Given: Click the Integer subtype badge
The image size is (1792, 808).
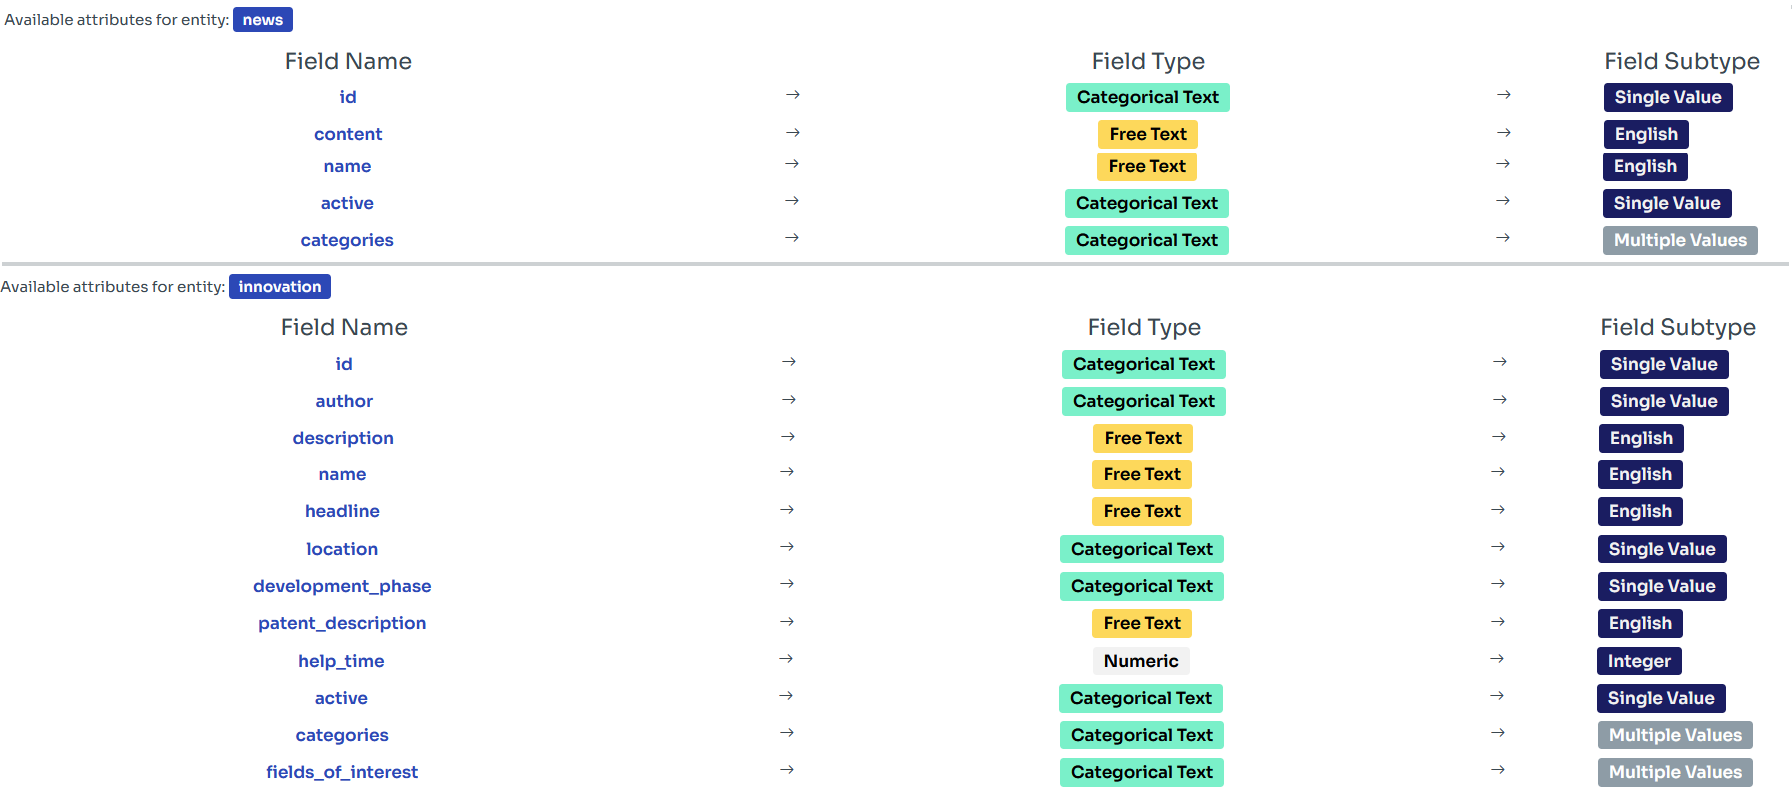Looking at the screenshot, I should point(1639,661).
